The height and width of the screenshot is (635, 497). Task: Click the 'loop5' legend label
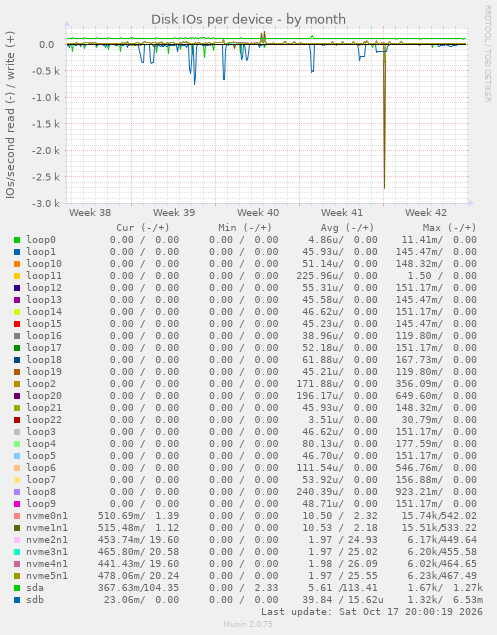point(41,456)
